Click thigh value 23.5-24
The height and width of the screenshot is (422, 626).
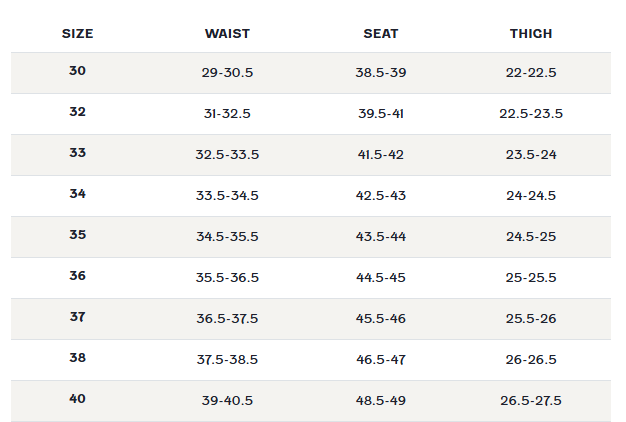click(x=531, y=155)
